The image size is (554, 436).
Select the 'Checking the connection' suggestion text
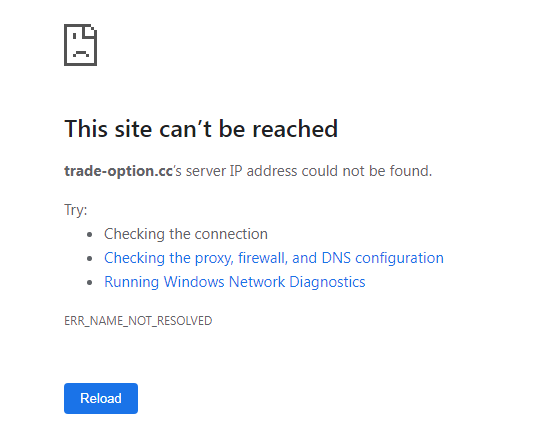pos(186,234)
